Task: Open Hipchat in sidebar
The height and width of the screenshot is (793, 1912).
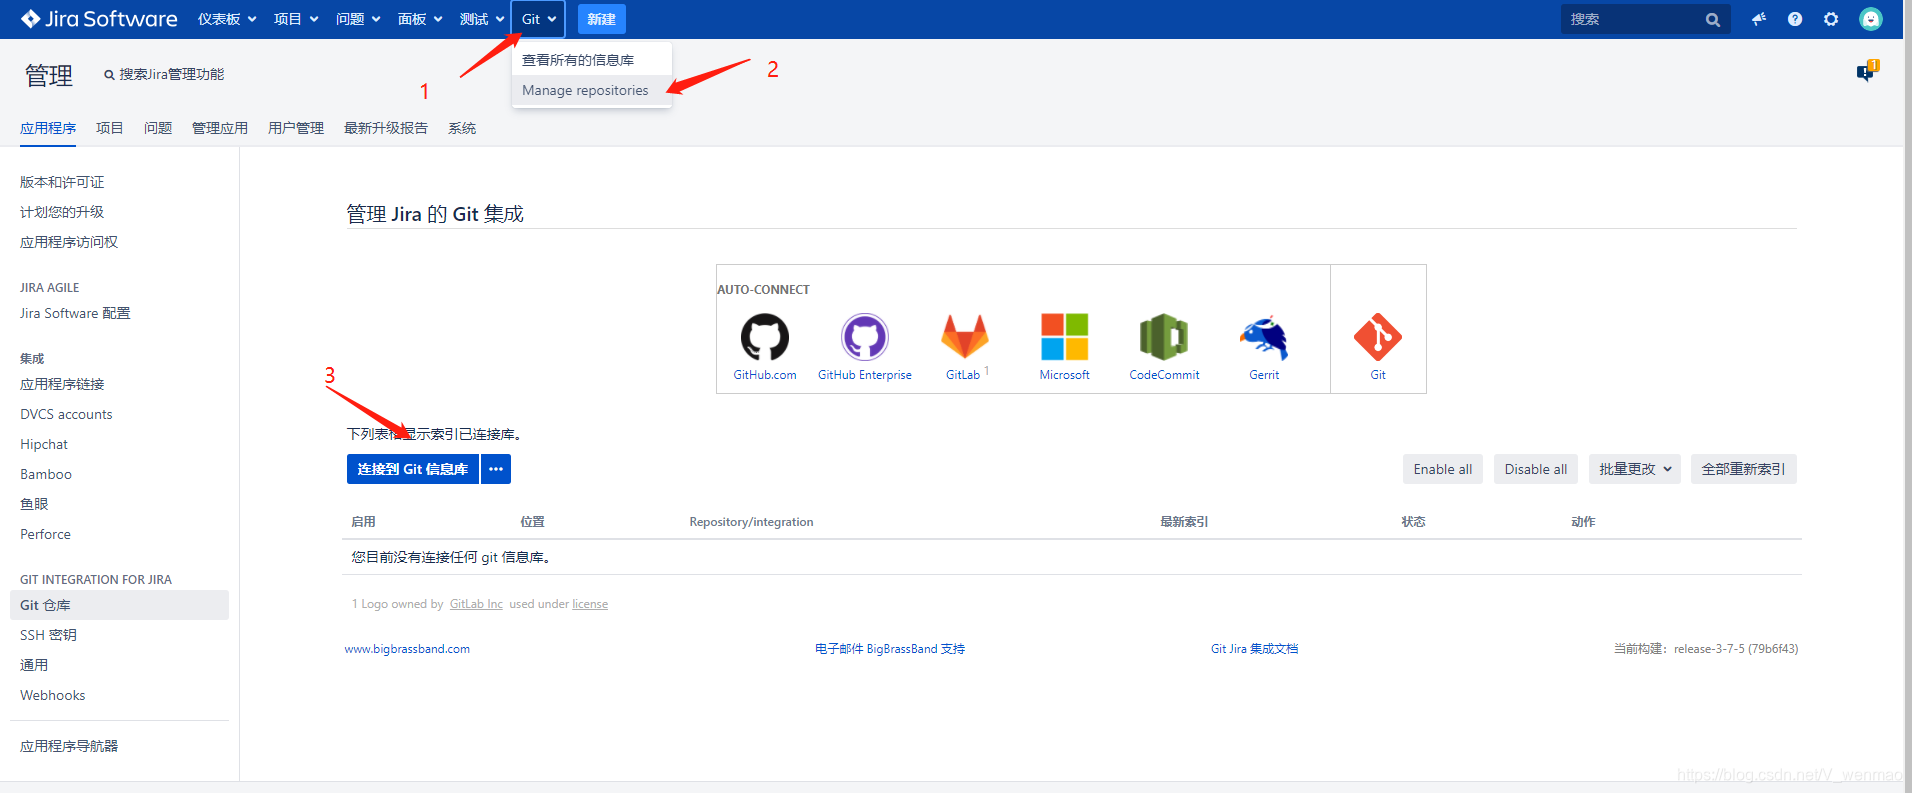Action: (x=44, y=444)
